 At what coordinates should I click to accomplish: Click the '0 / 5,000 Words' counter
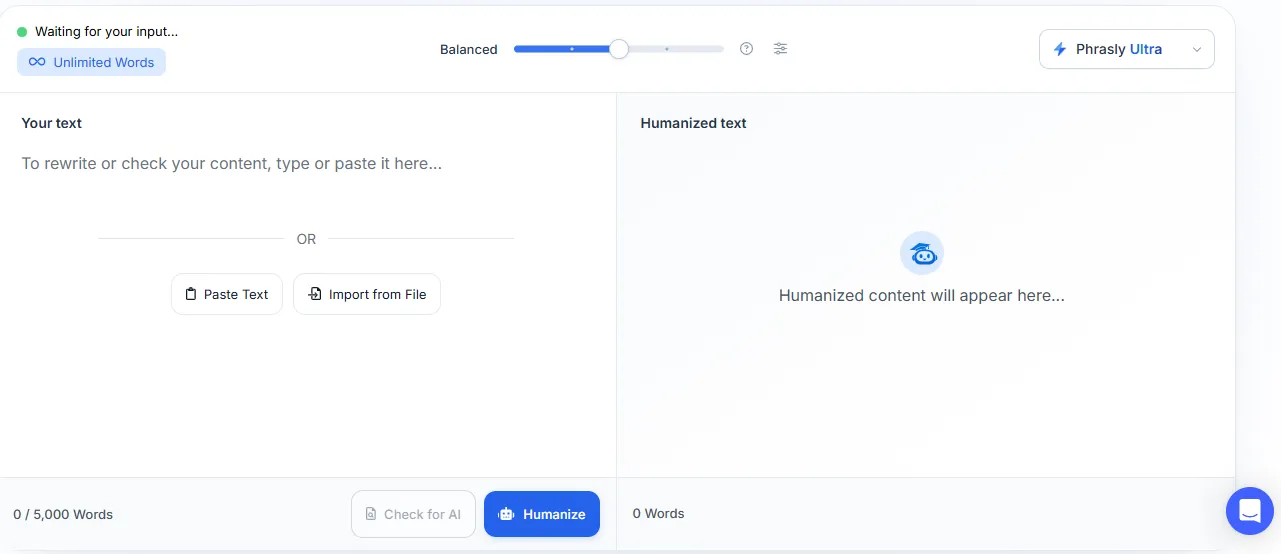click(x=63, y=514)
